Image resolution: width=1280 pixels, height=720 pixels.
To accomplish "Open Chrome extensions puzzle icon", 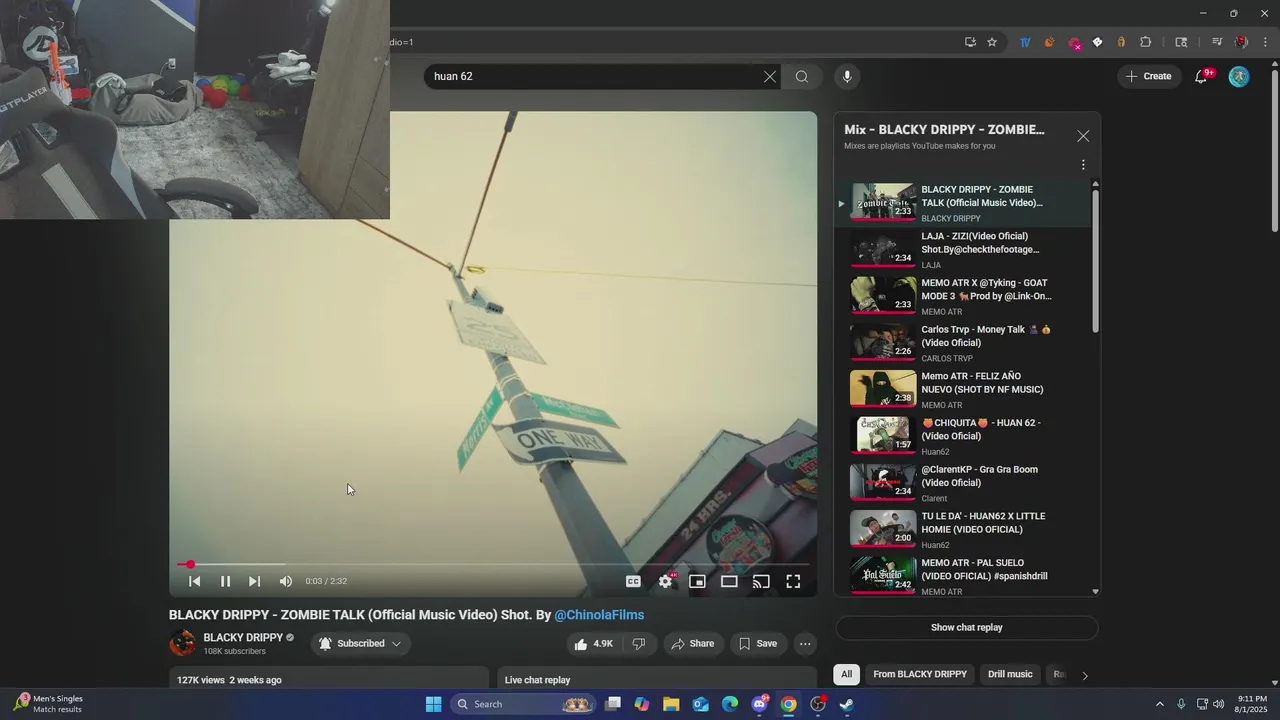I will tap(1146, 42).
